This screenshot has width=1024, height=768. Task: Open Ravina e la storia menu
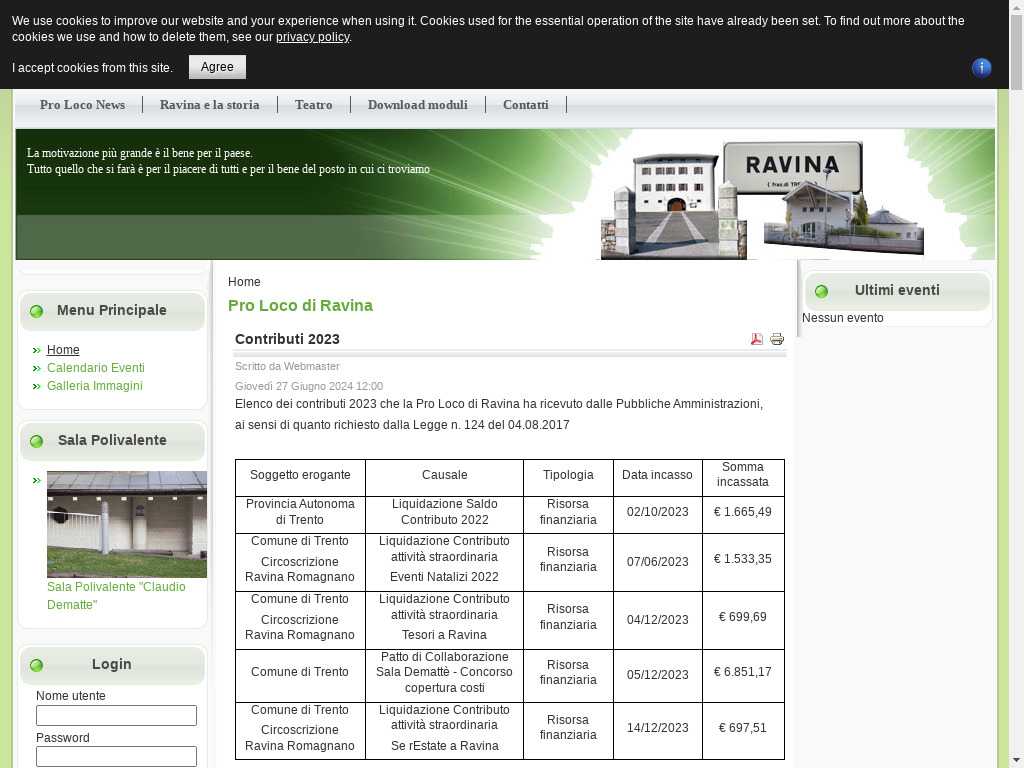(x=209, y=105)
